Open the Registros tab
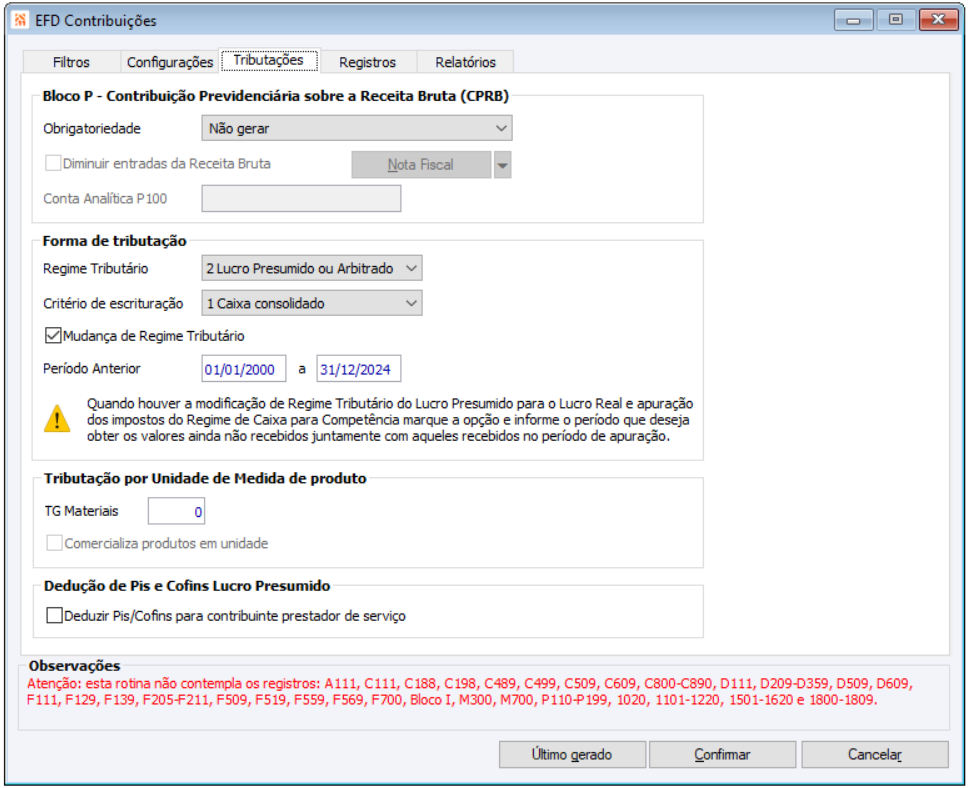The width and height of the screenshot is (970, 788). tap(367, 62)
